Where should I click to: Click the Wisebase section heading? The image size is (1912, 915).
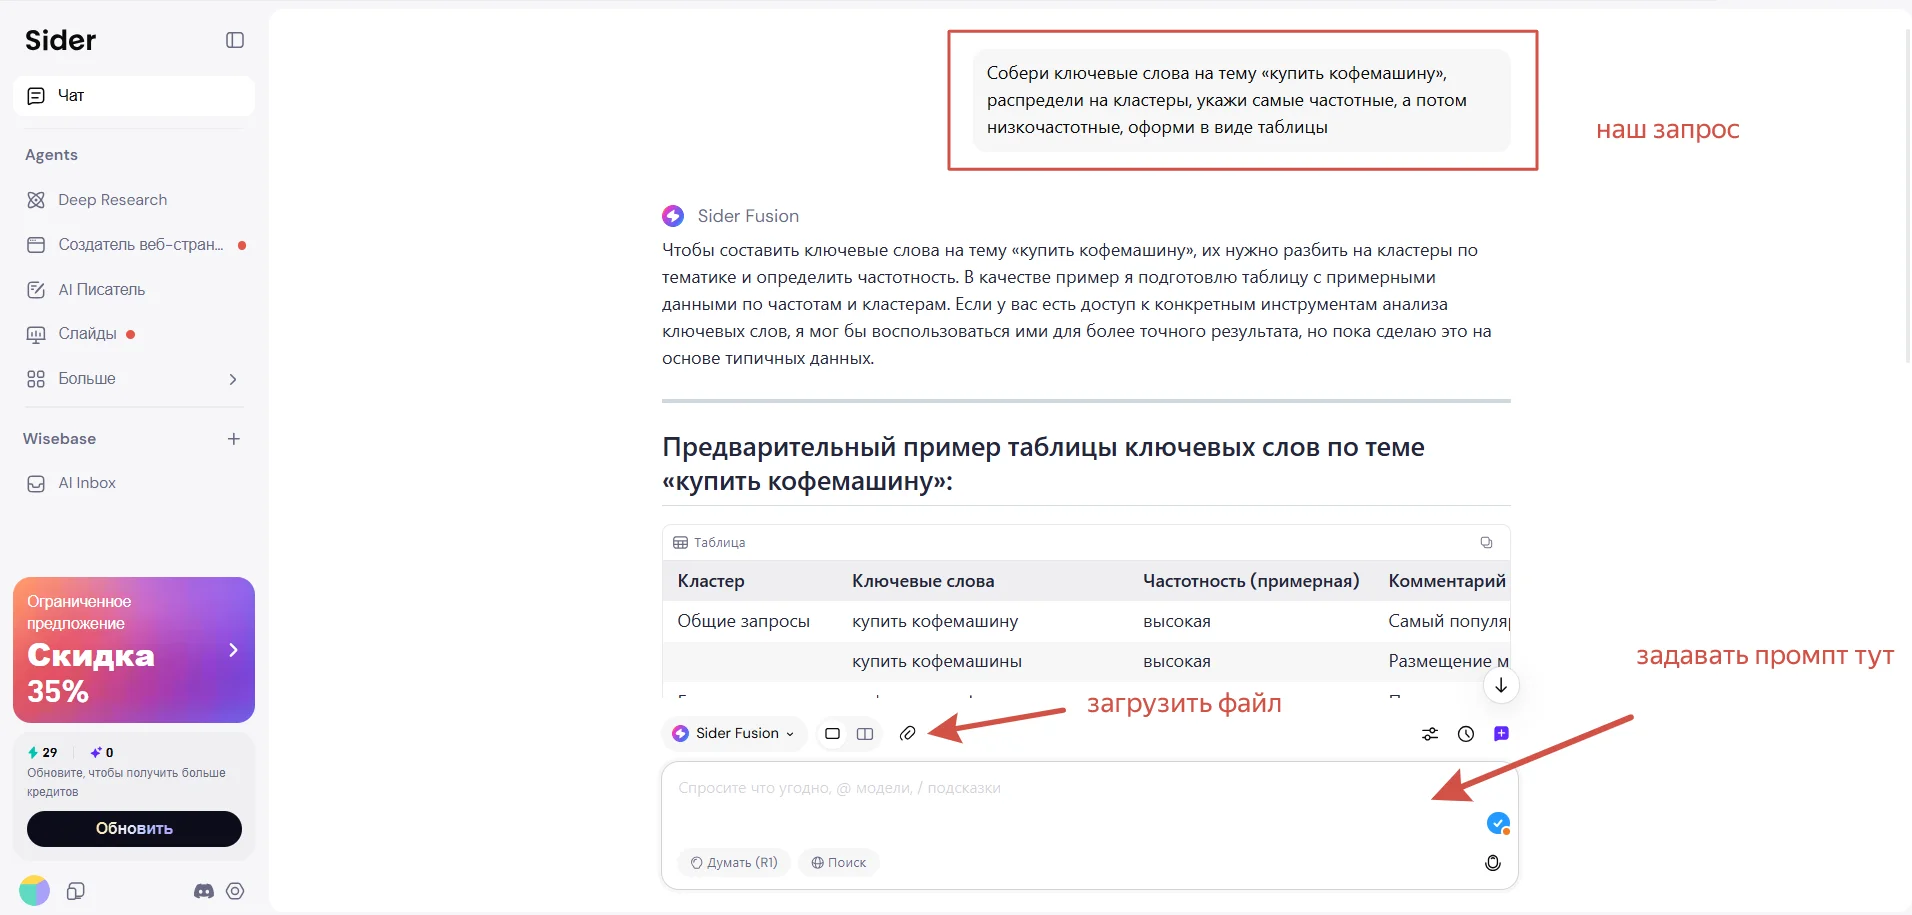60,439
